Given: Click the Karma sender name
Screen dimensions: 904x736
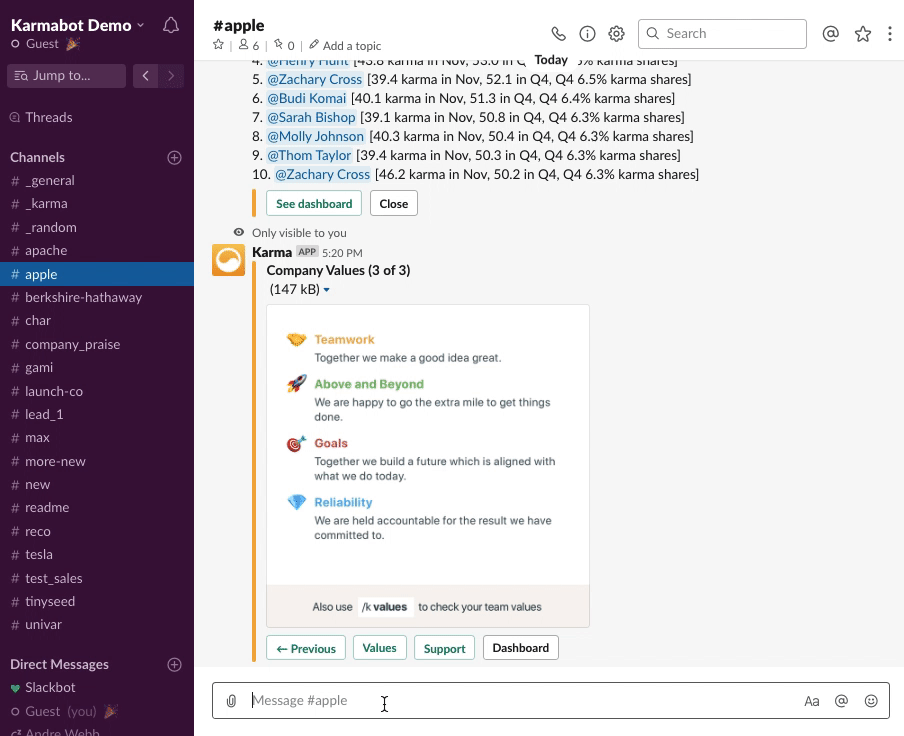Looking at the screenshot, I should point(272,252).
